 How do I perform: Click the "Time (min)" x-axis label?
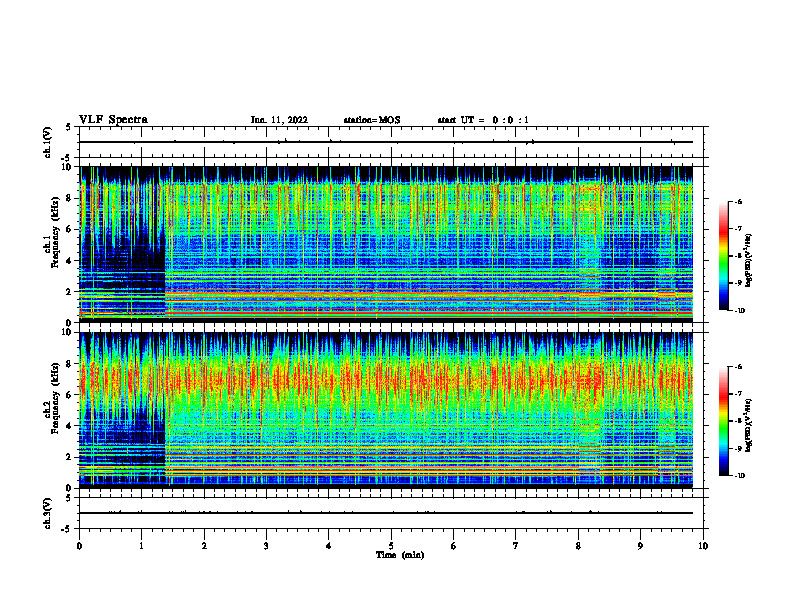coord(400,555)
